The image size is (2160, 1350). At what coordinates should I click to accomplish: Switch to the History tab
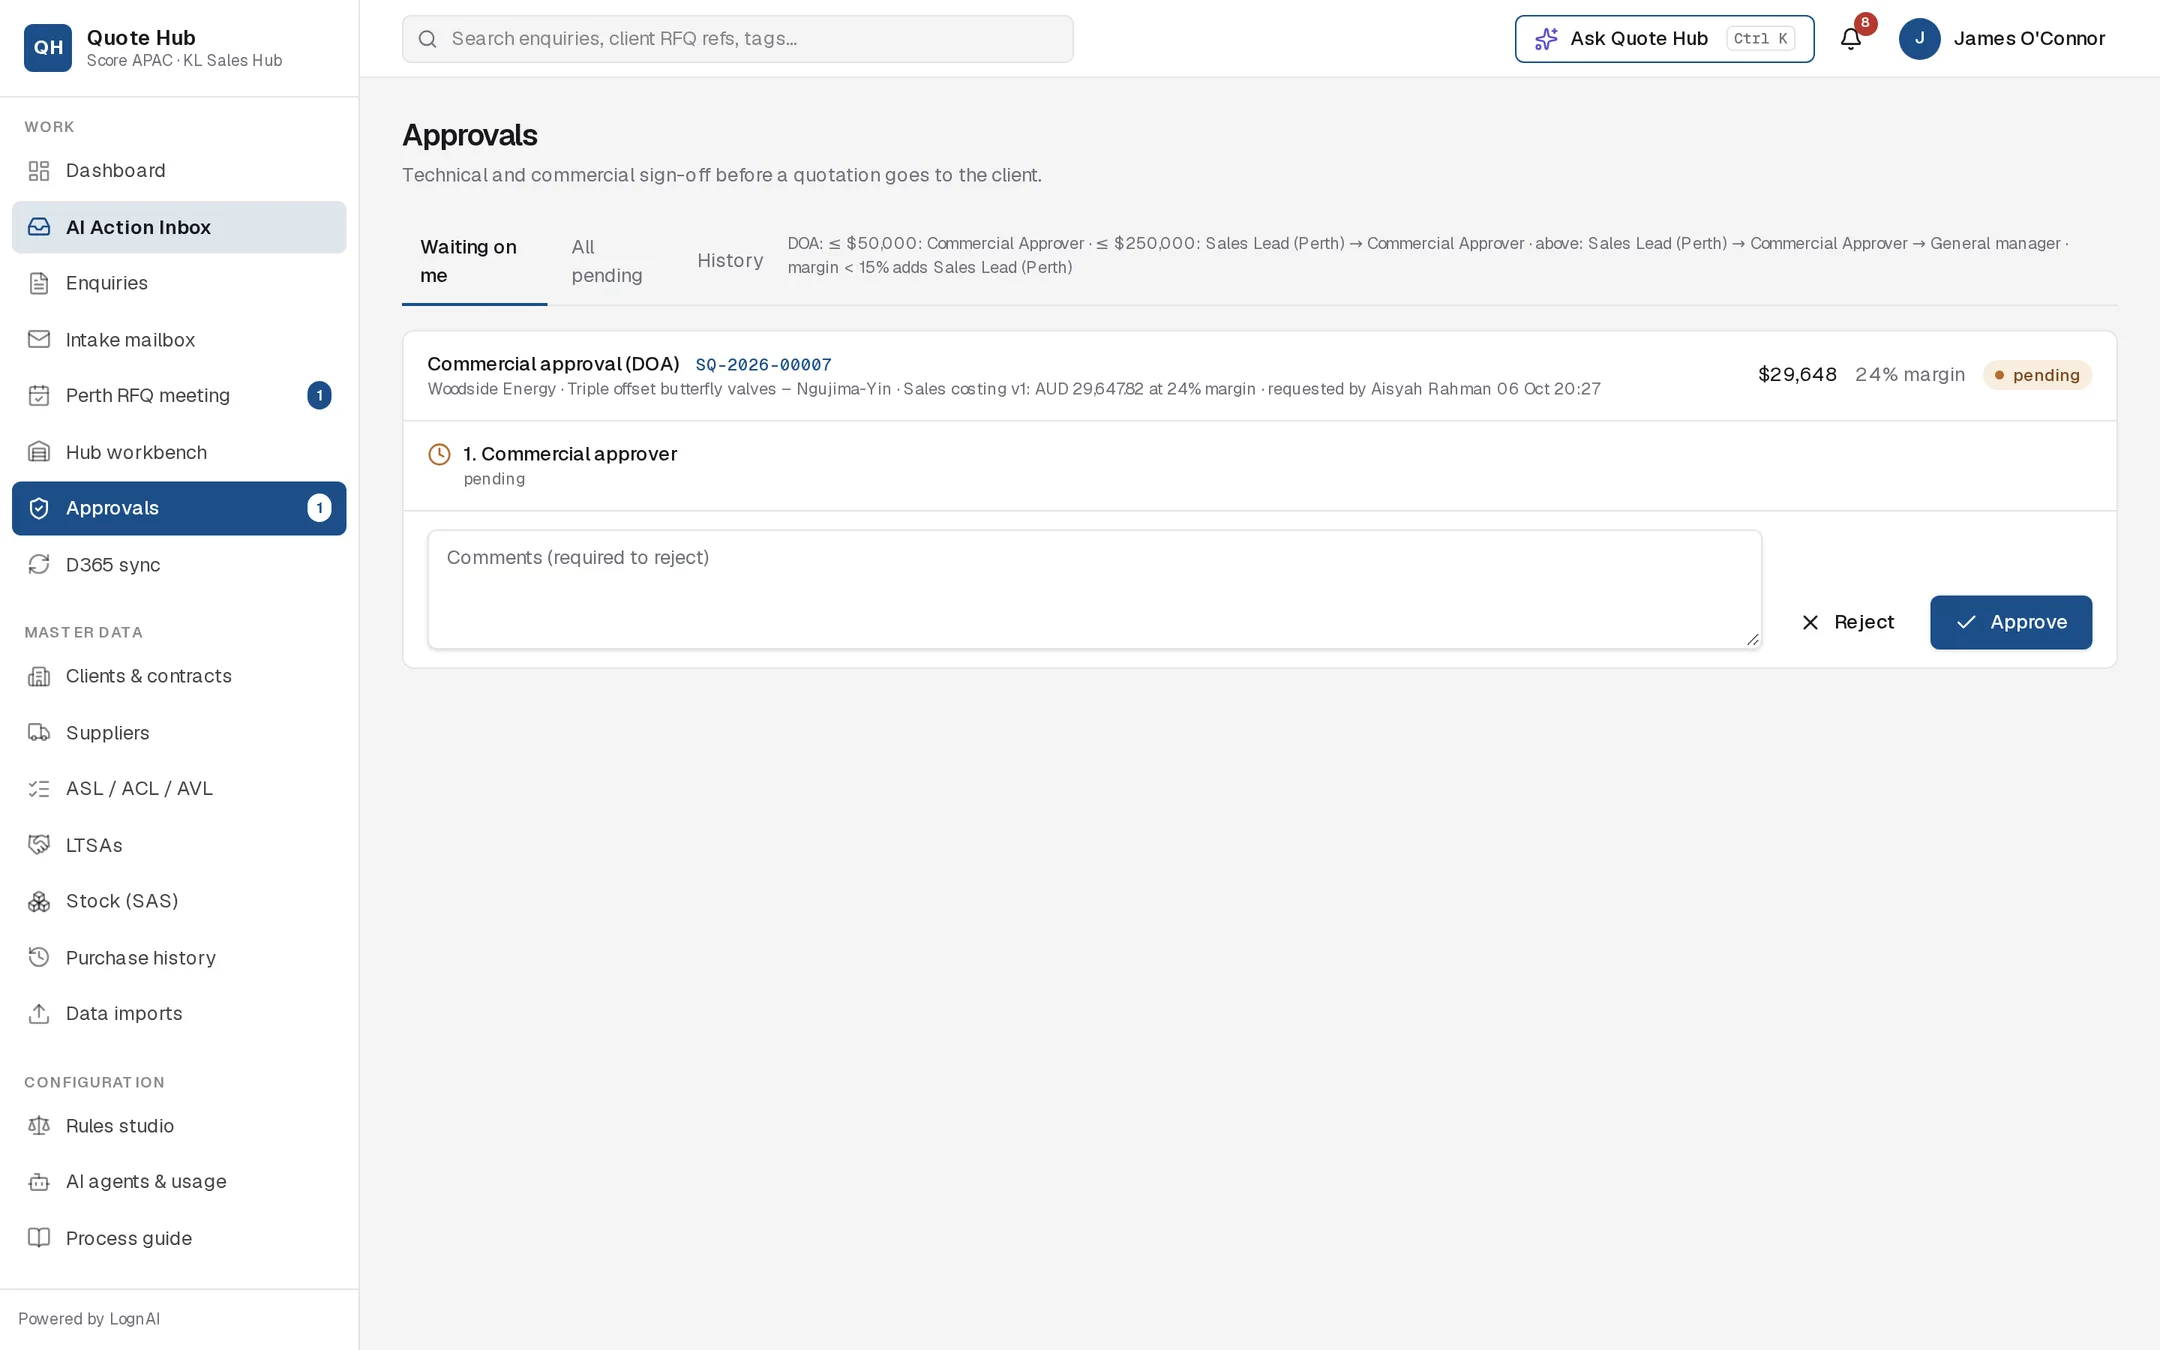[x=730, y=261]
